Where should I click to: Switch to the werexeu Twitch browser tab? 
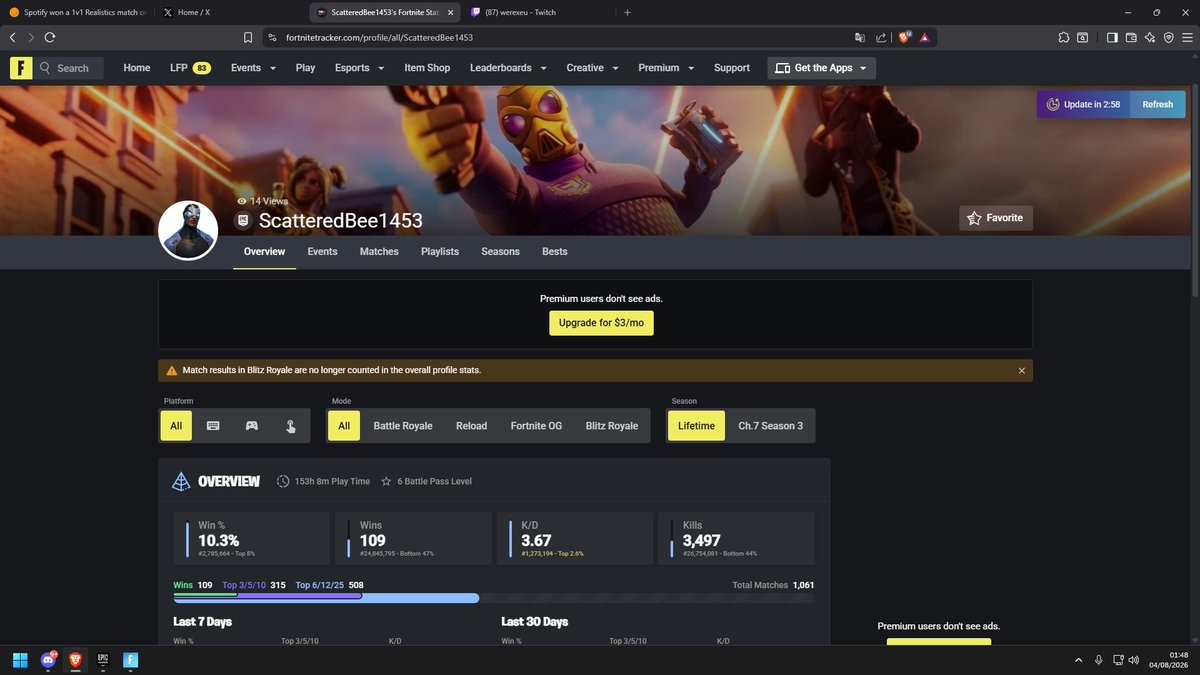pyautogui.click(x=538, y=12)
